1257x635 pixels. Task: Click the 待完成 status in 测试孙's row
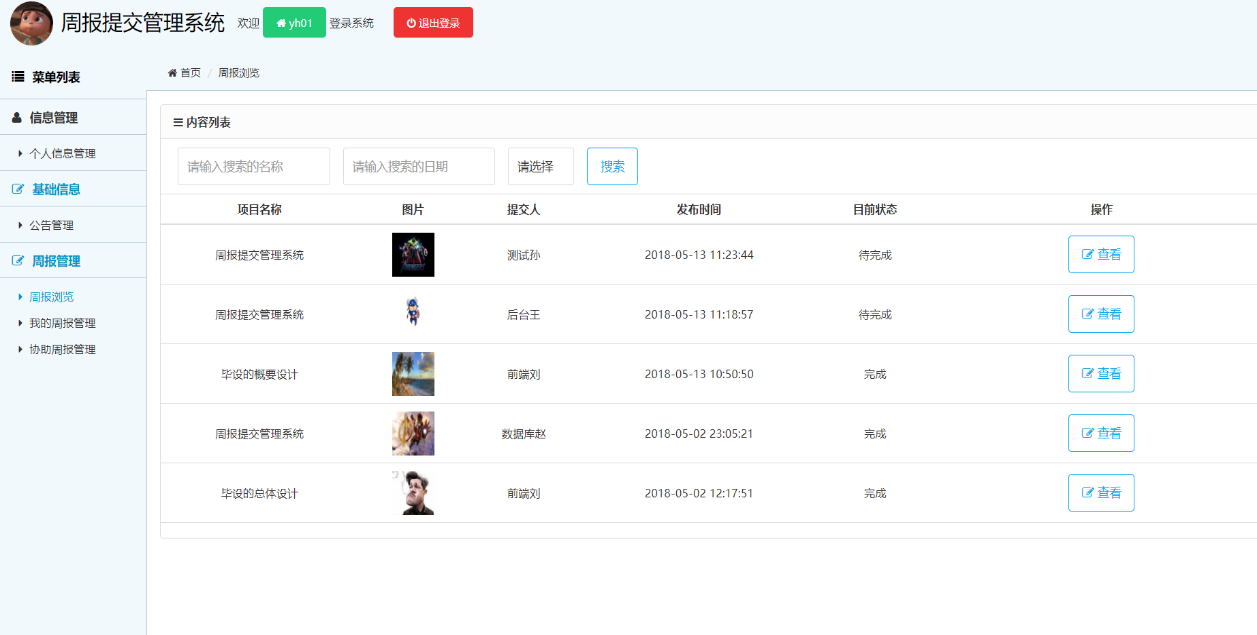point(875,255)
